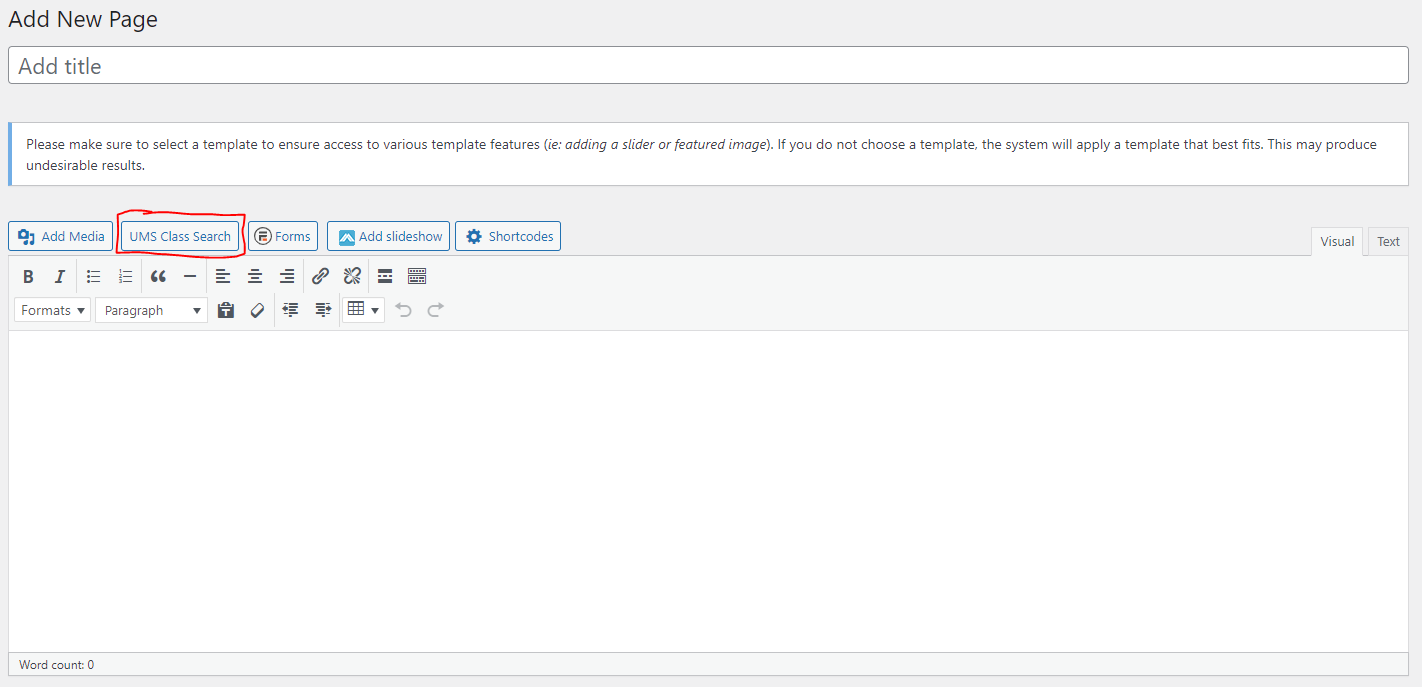Insert a horizontal line

click(190, 277)
